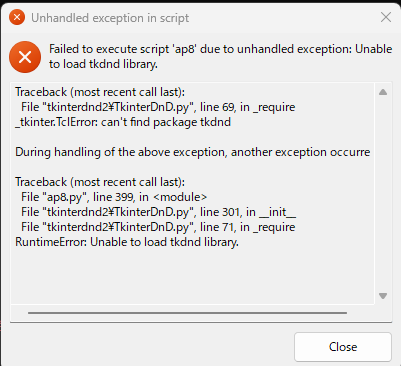Click the '_tkinter.TclError: can't find package tkdnd' line
This screenshot has width=401, height=366.
point(123,122)
